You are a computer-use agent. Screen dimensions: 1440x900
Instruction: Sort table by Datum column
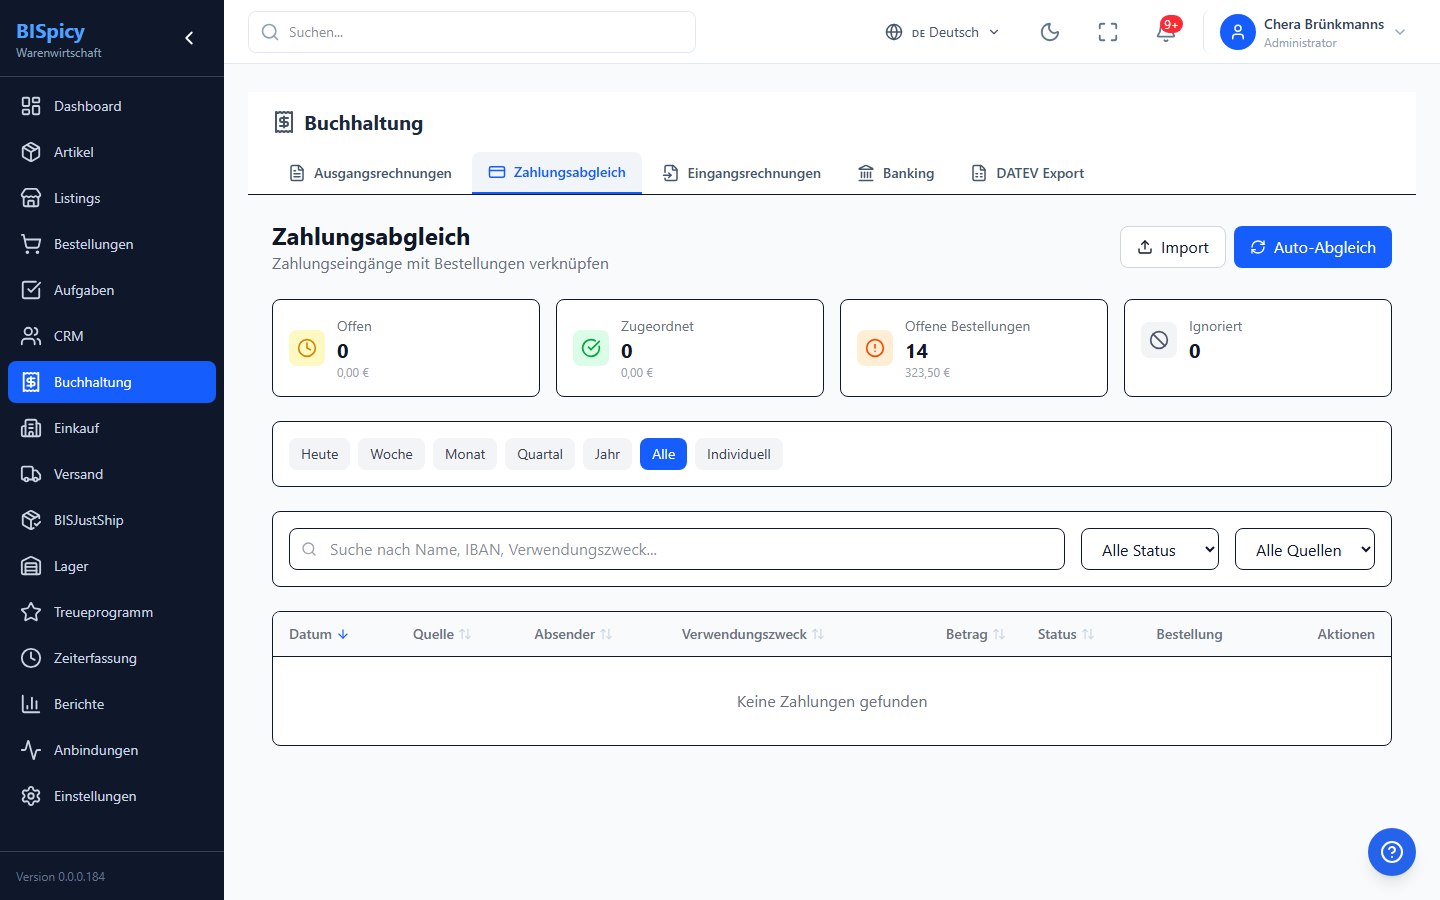pyautogui.click(x=319, y=634)
